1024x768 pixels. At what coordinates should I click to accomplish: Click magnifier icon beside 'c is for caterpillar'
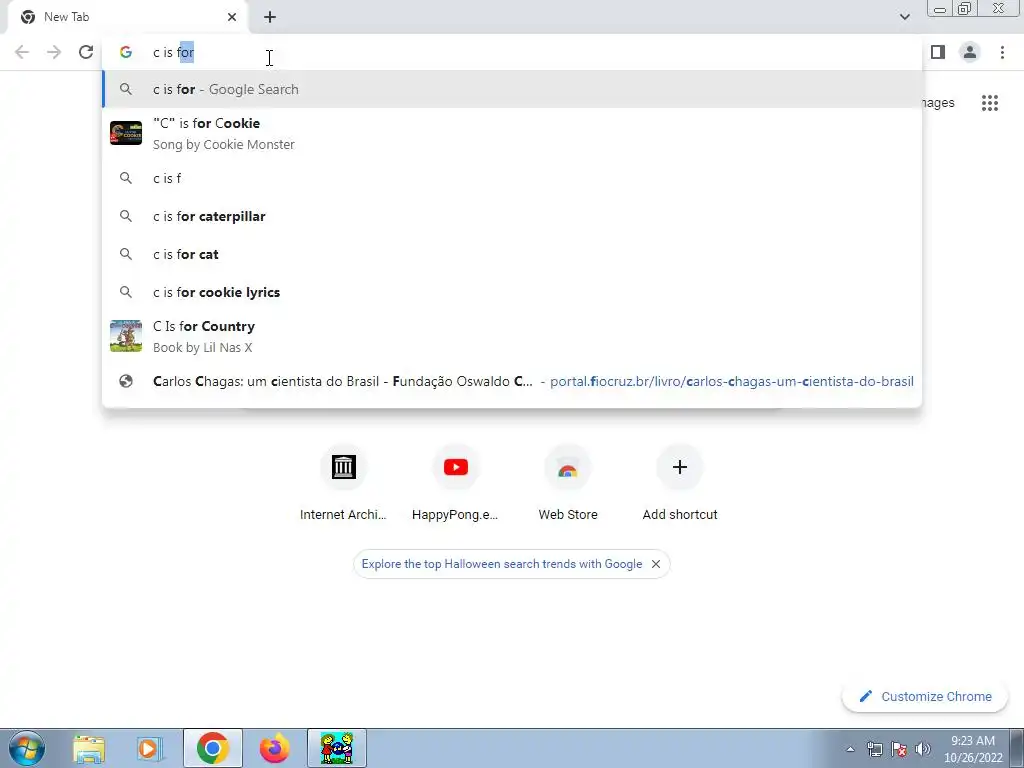tap(126, 216)
